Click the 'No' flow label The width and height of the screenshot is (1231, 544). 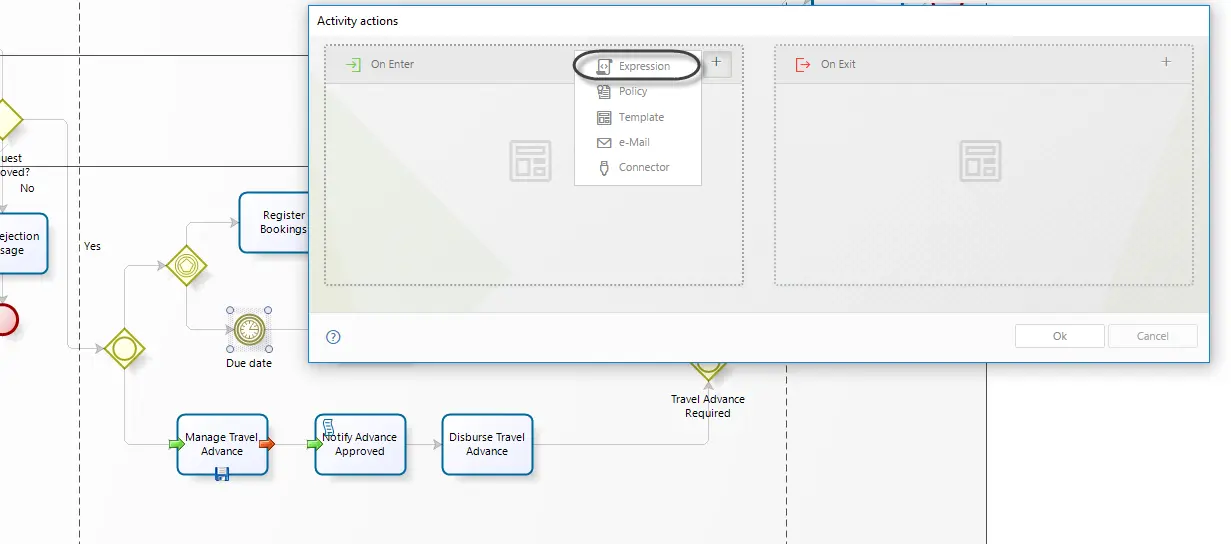coord(27,188)
